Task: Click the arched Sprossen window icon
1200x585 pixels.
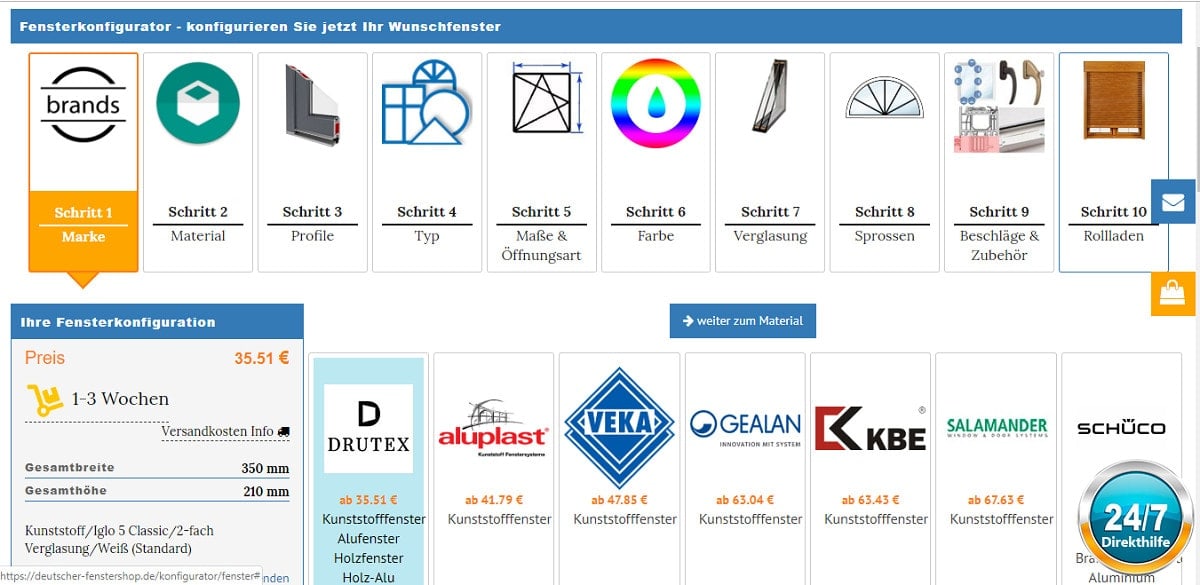Action: [884, 97]
